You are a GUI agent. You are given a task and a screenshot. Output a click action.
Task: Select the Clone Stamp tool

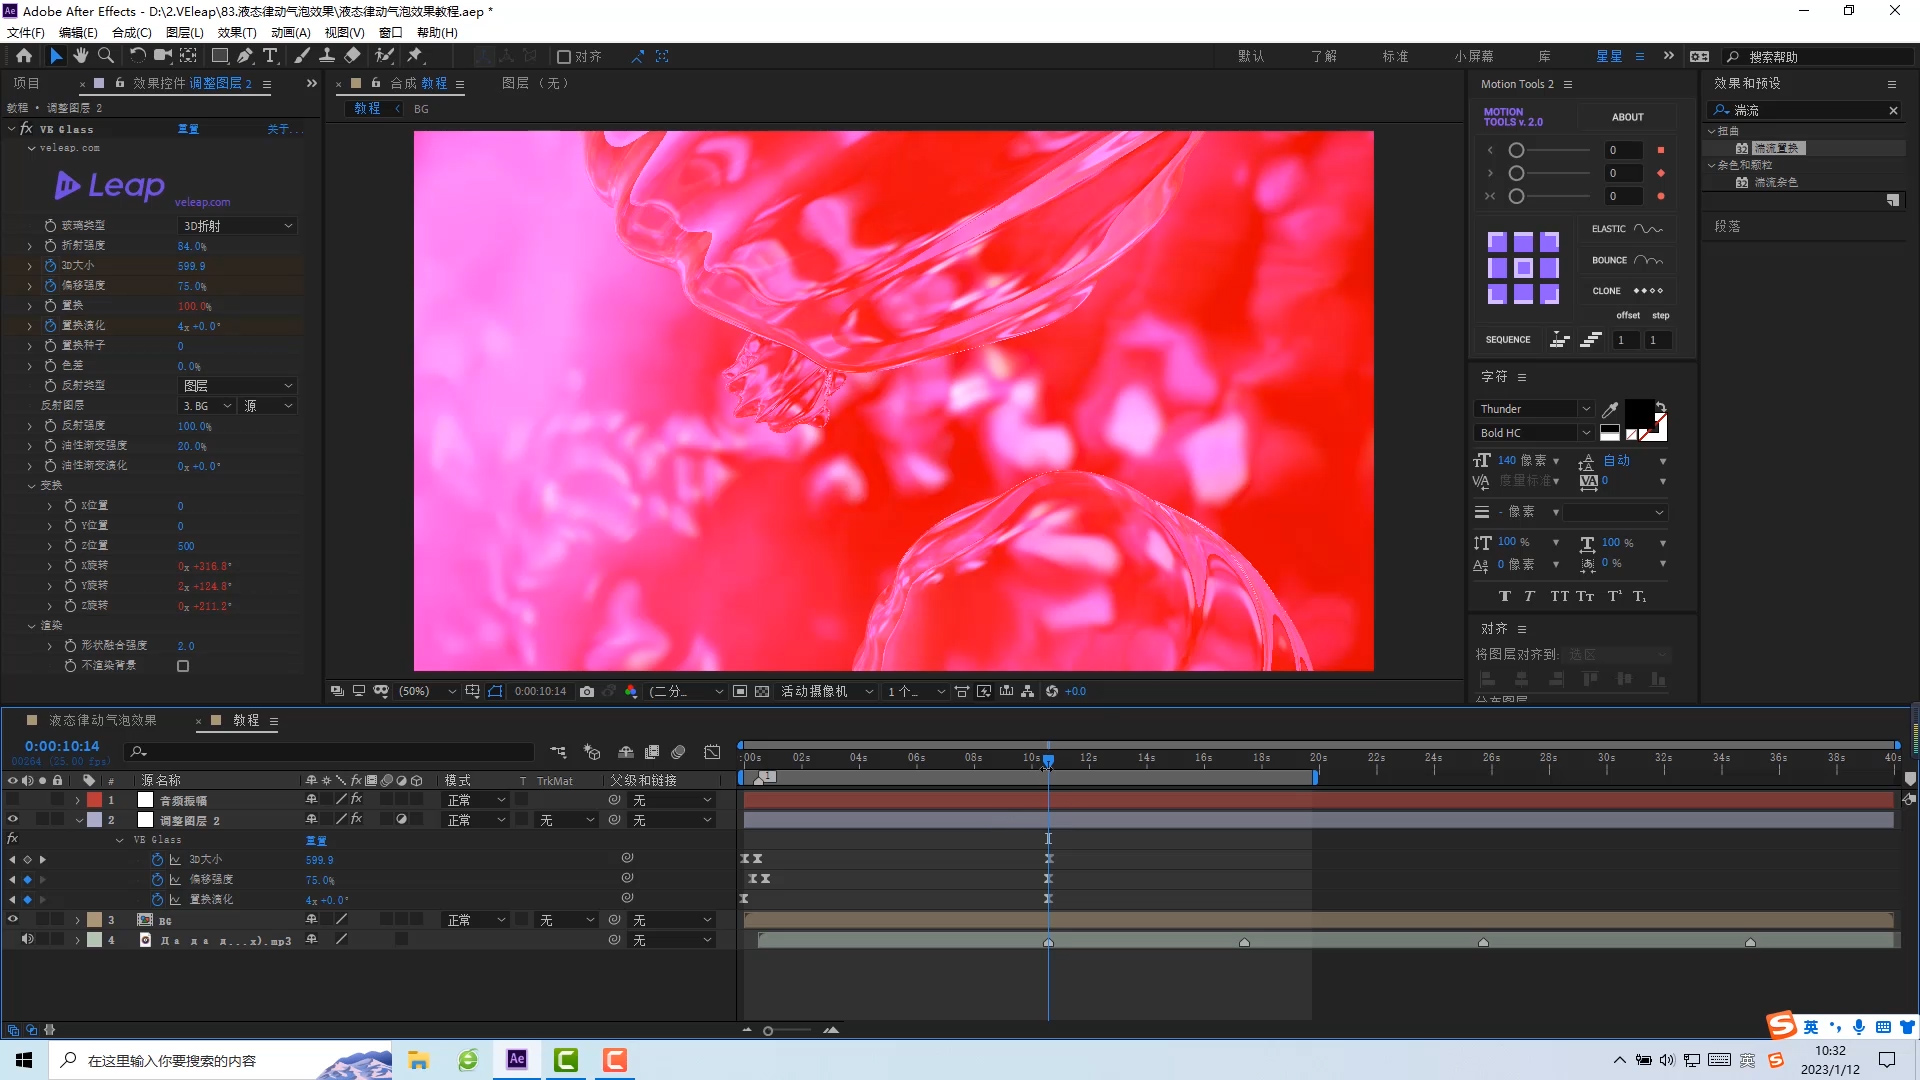tap(327, 56)
